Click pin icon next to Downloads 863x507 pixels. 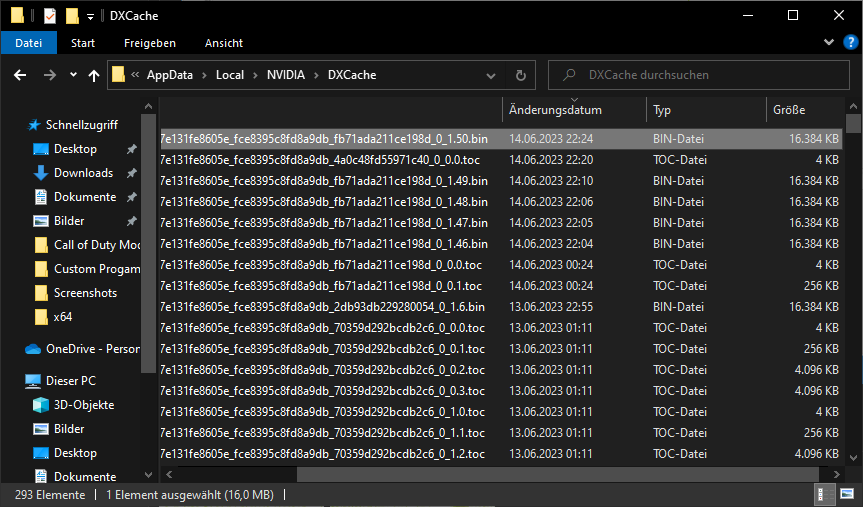[132, 173]
